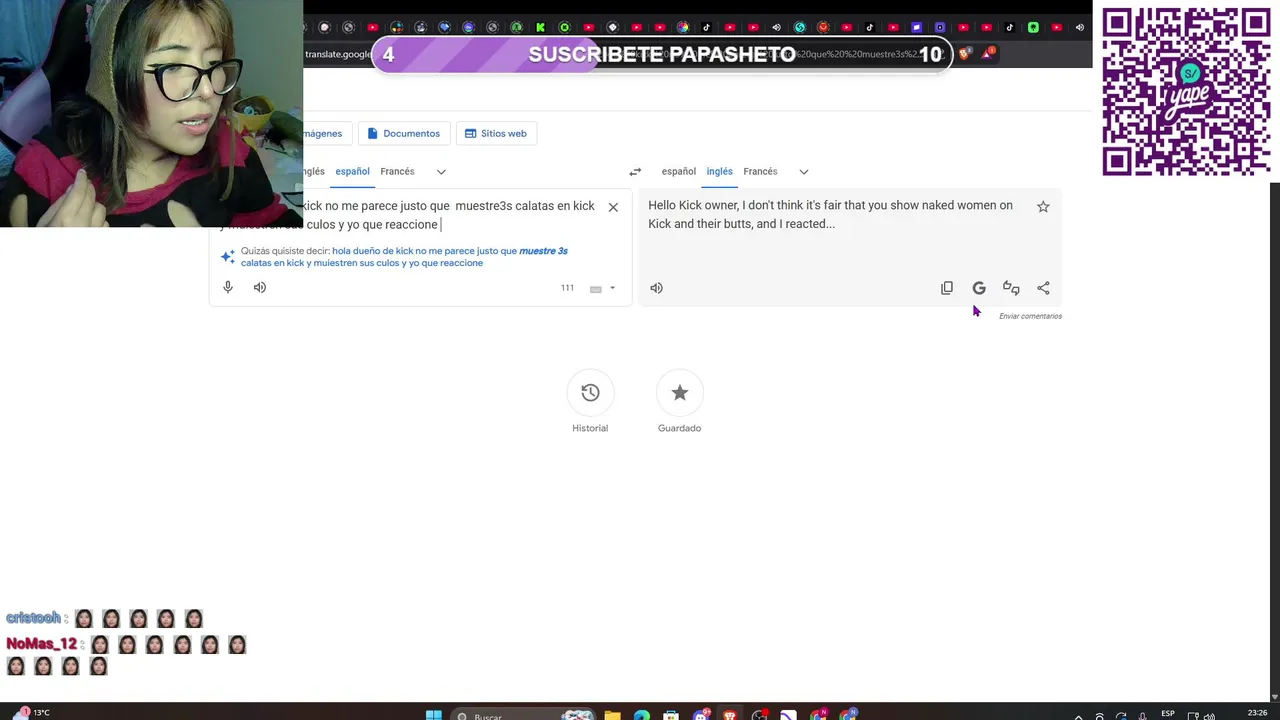Click Enviar comentarios link
The height and width of the screenshot is (720, 1280).
coord(1030,316)
